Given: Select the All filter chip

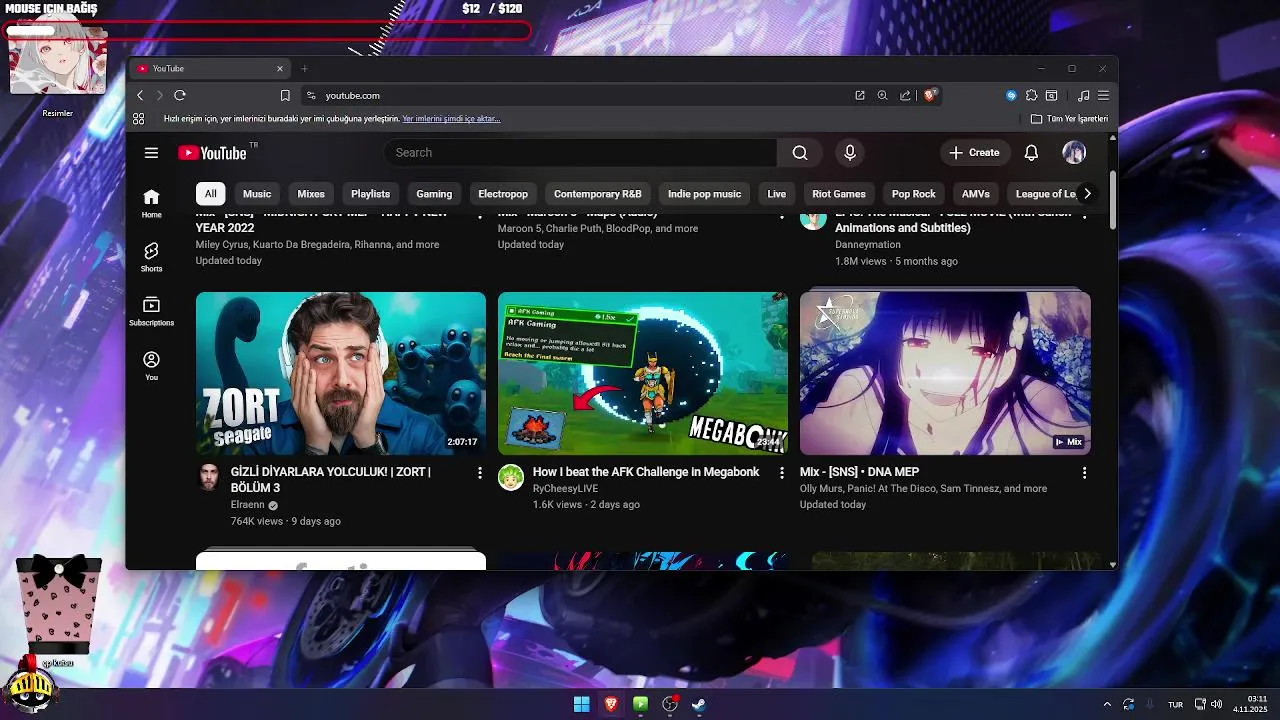Looking at the screenshot, I should (x=210, y=194).
